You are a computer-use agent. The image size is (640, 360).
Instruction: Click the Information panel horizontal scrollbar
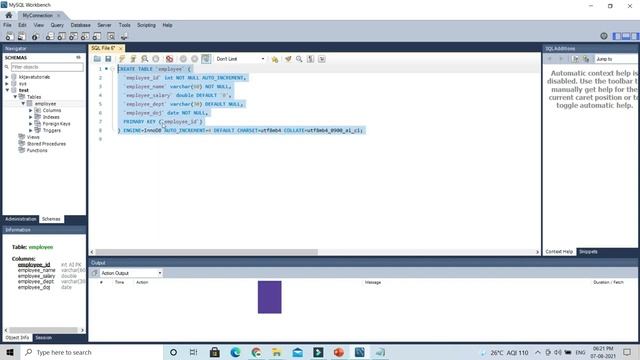pos(44,330)
